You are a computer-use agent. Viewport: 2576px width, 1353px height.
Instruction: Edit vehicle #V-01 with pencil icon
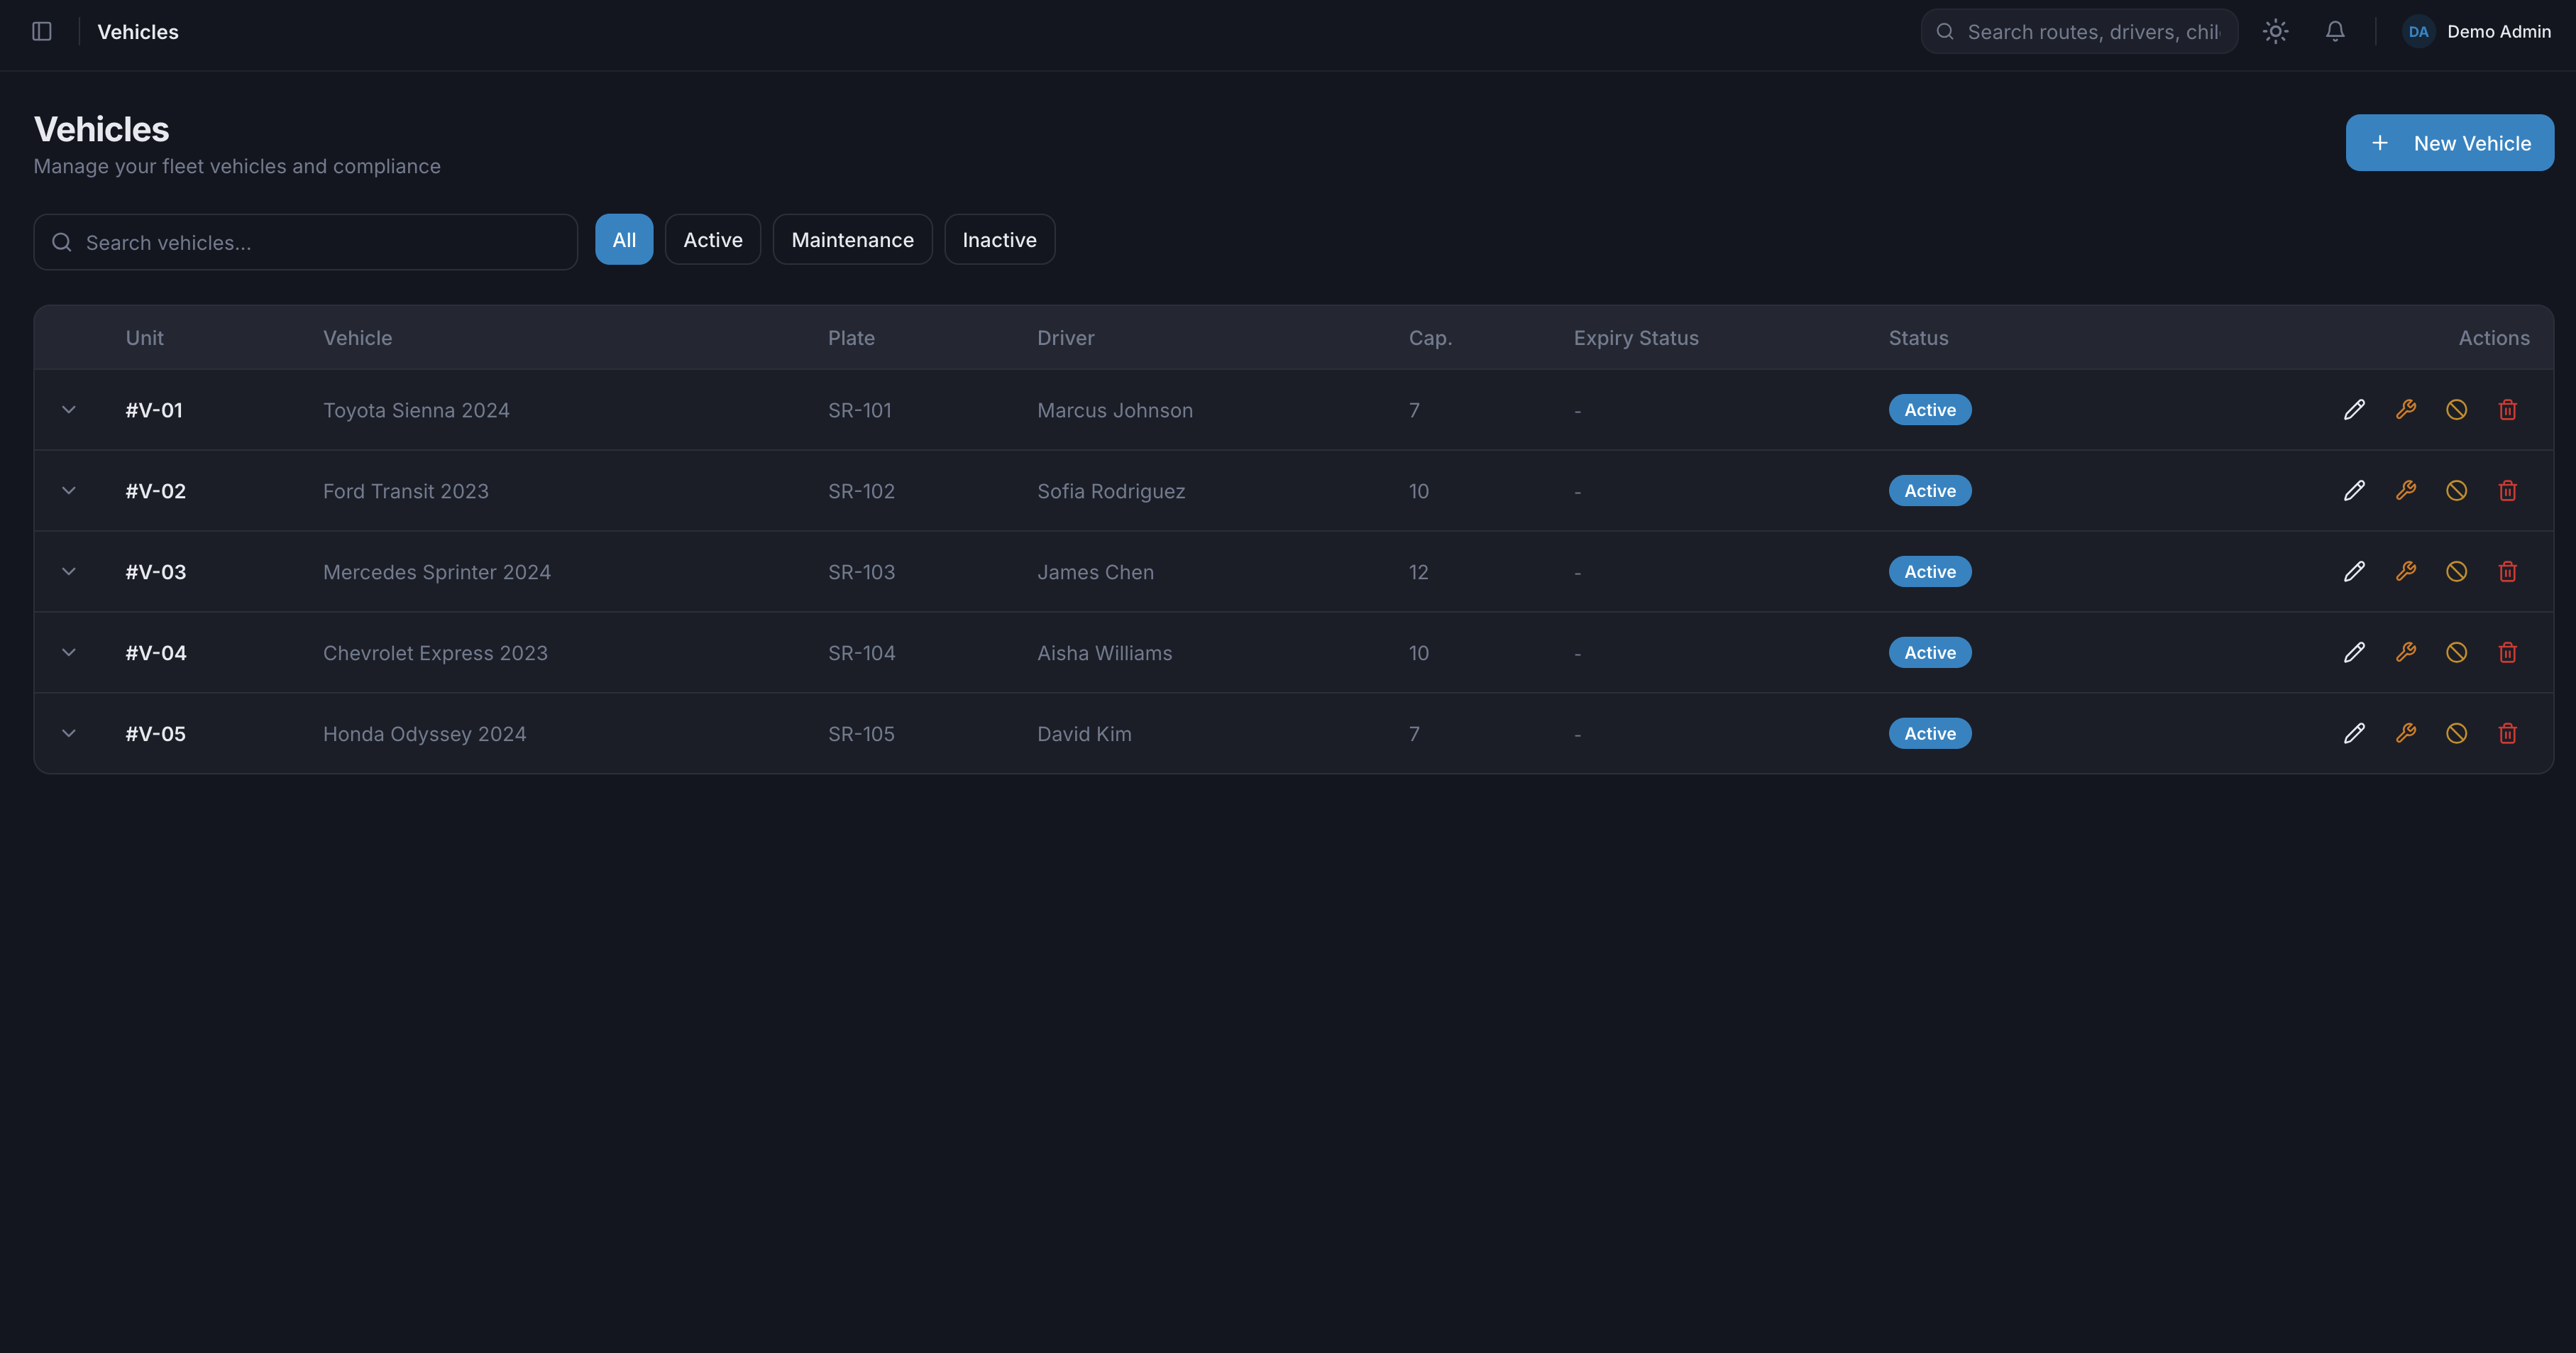[x=2354, y=410]
